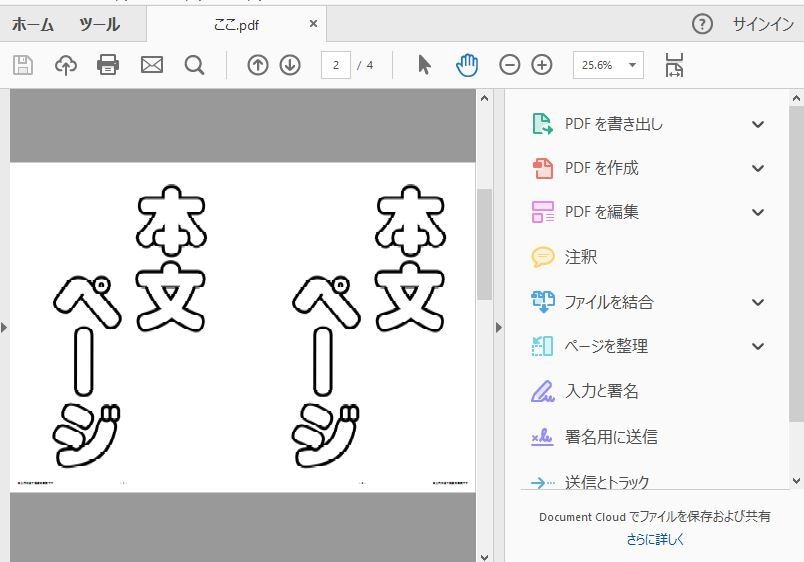Expand the PDF を作成 chevron
Image resolution: width=804 pixels, height=562 pixels.
(758, 168)
